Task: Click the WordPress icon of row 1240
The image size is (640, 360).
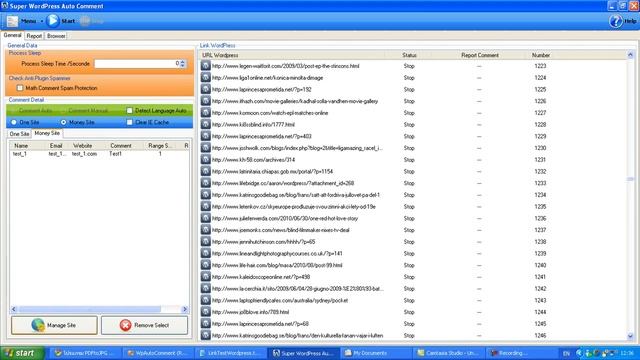Action: click(206, 264)
